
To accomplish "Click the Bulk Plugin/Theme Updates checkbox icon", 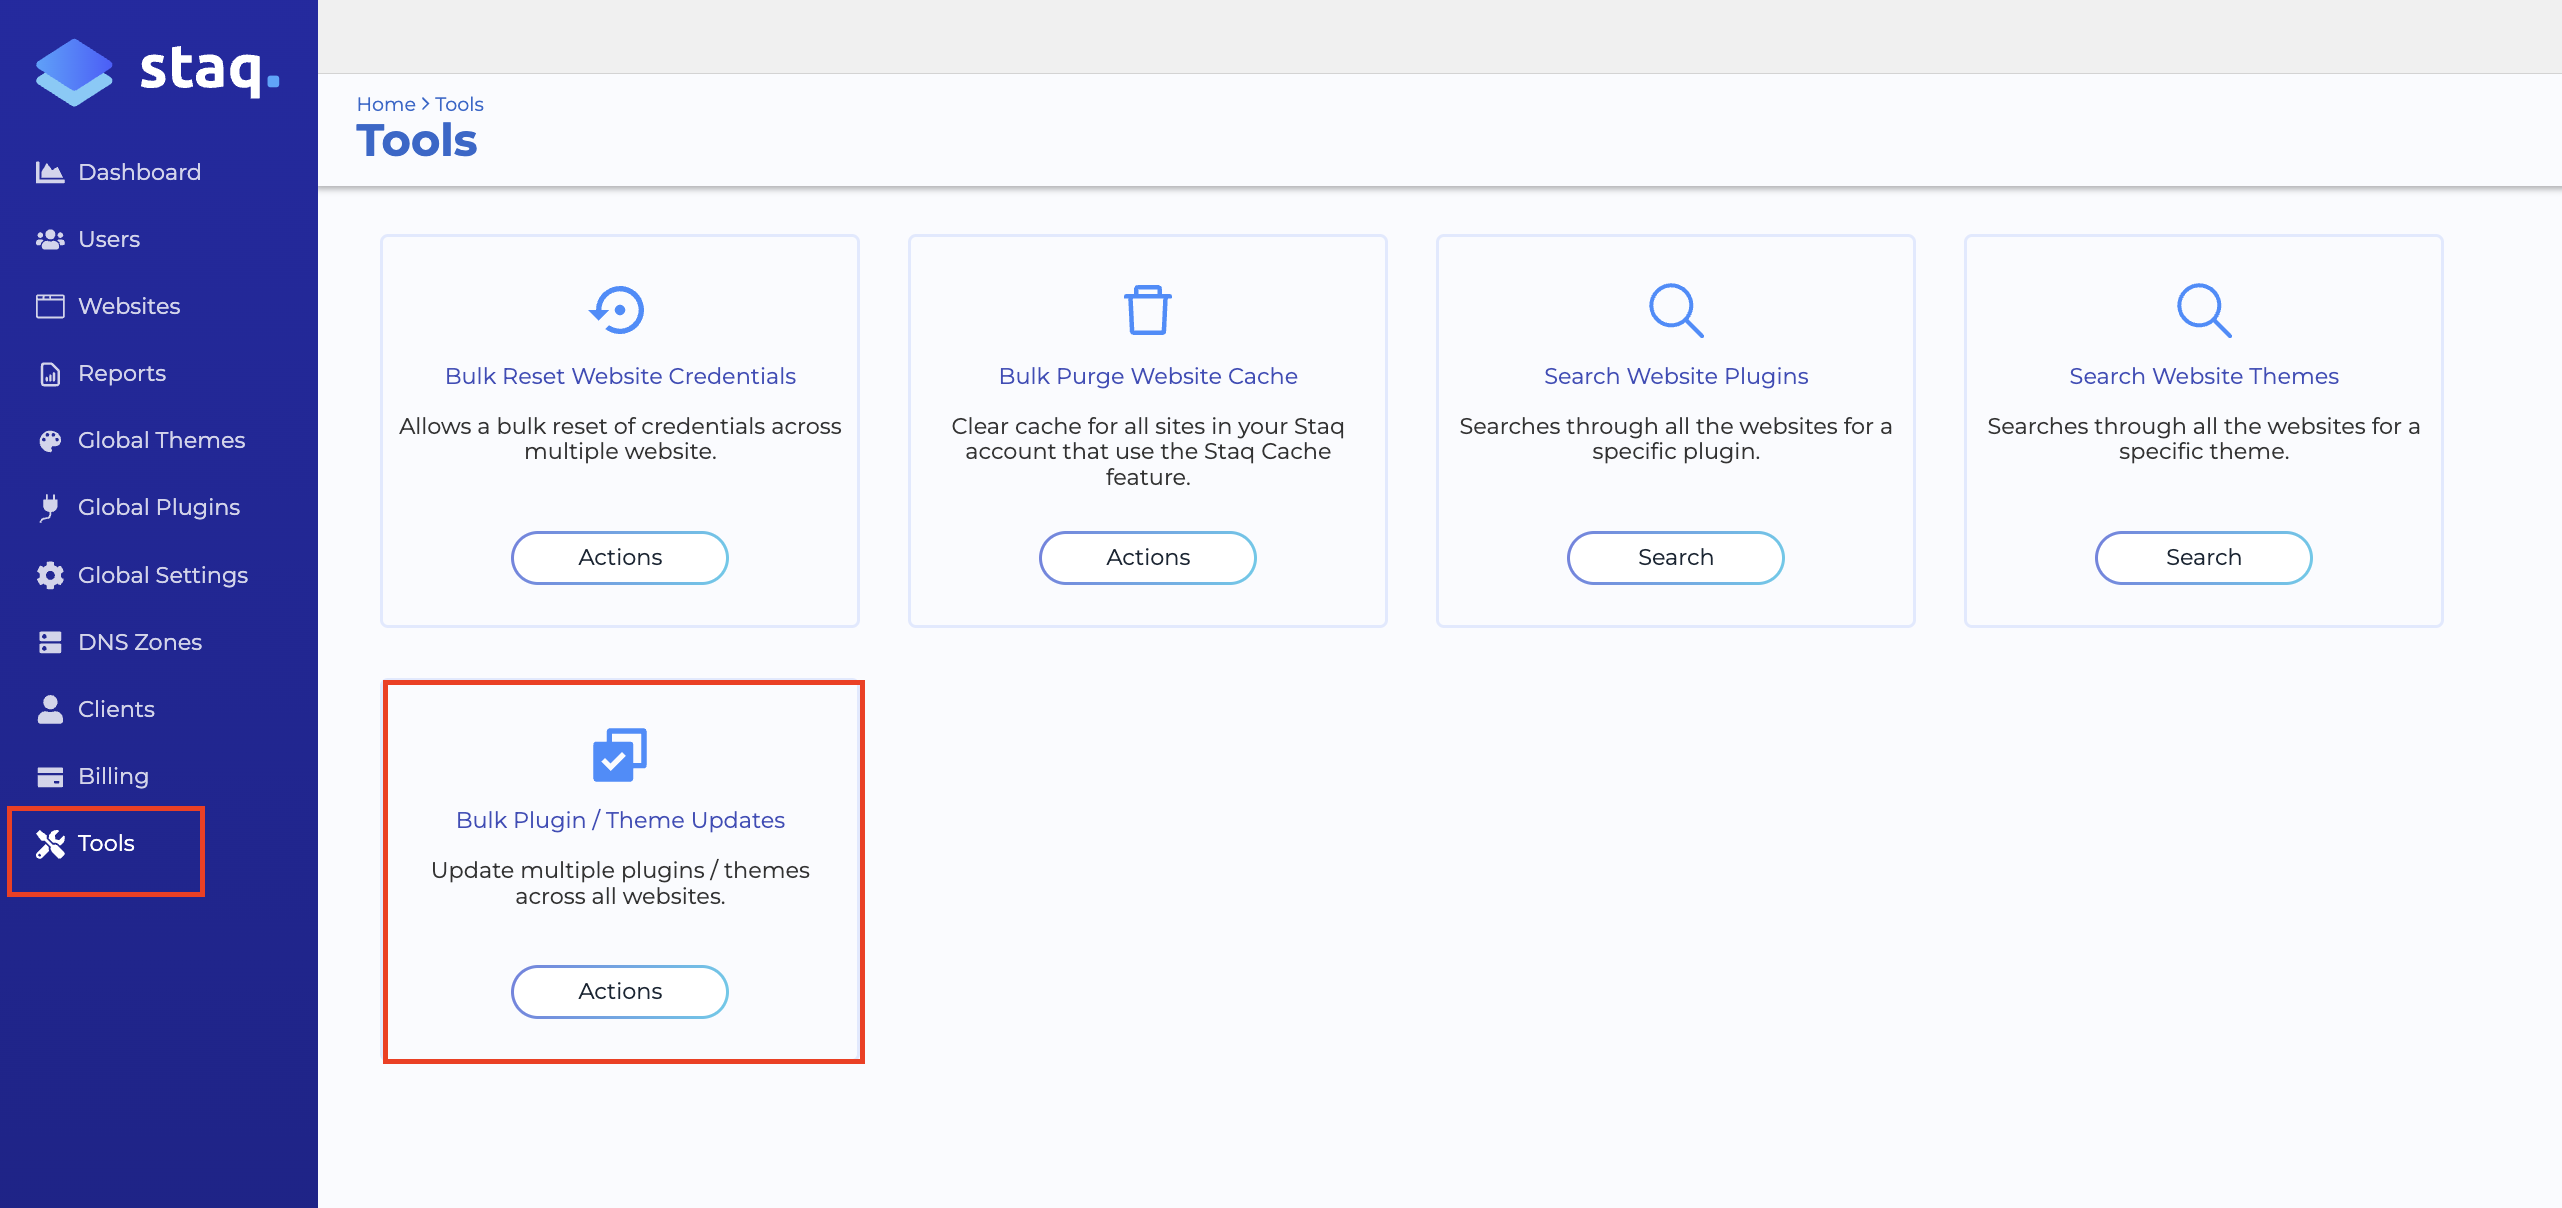I will (620, 755).
